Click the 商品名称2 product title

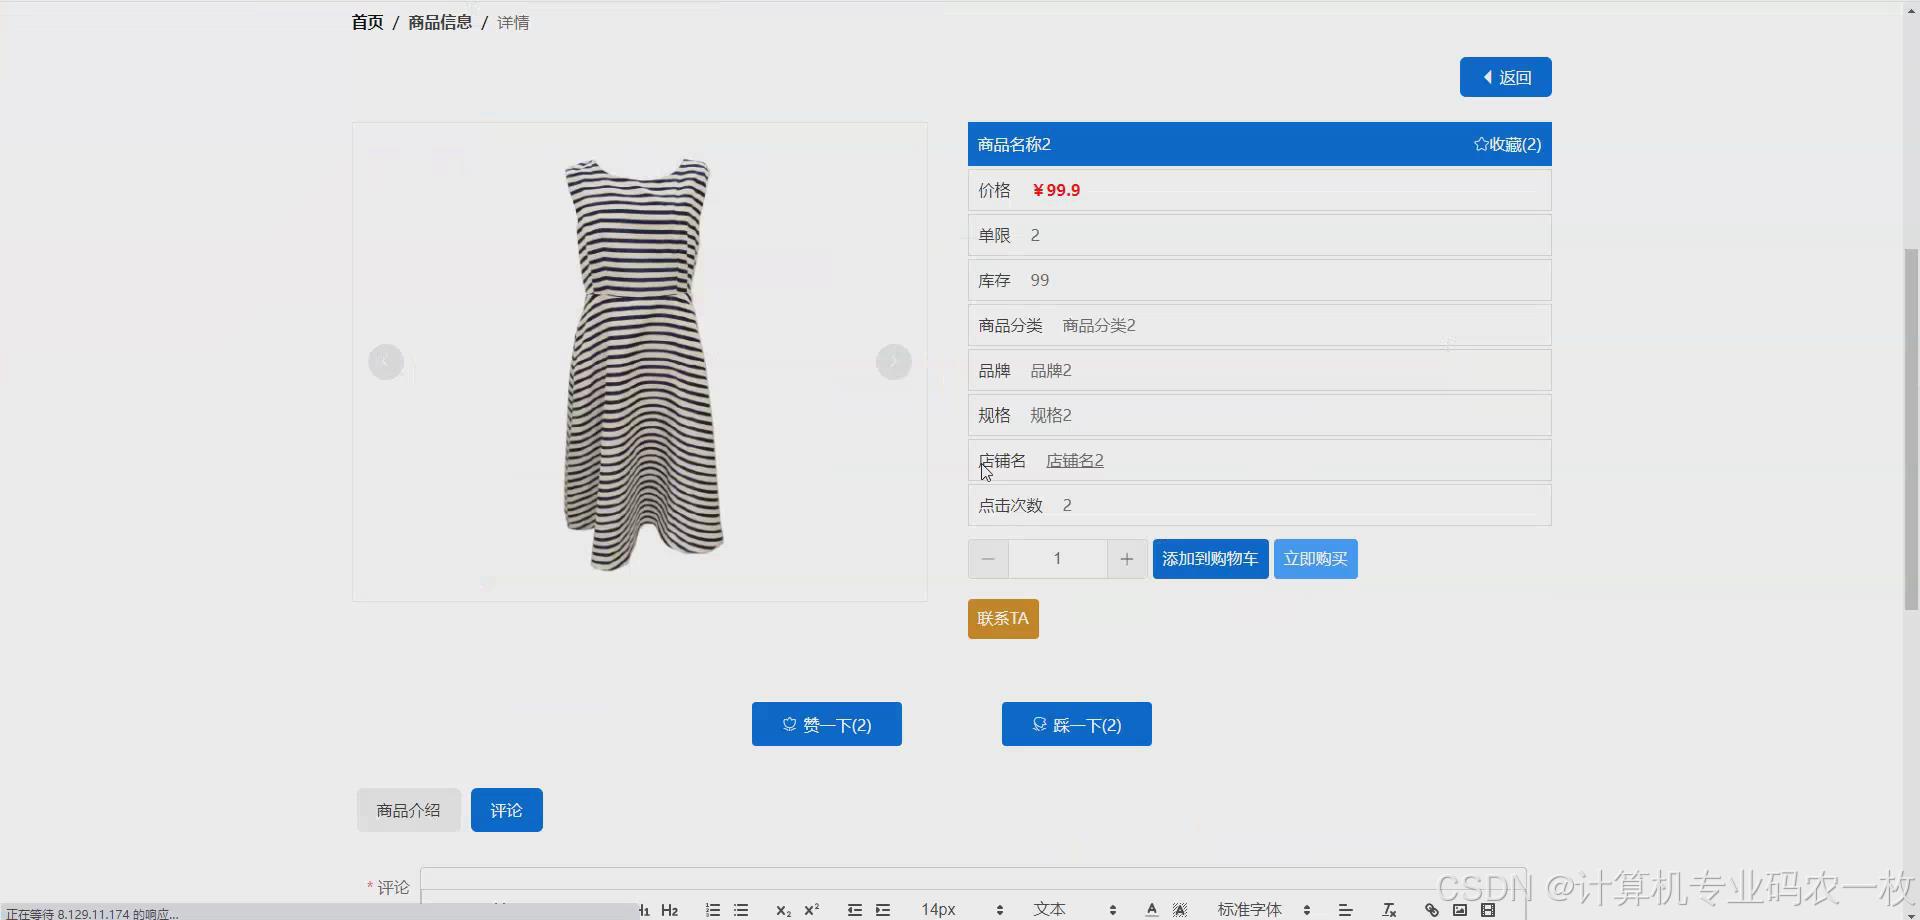[1014, 144]
